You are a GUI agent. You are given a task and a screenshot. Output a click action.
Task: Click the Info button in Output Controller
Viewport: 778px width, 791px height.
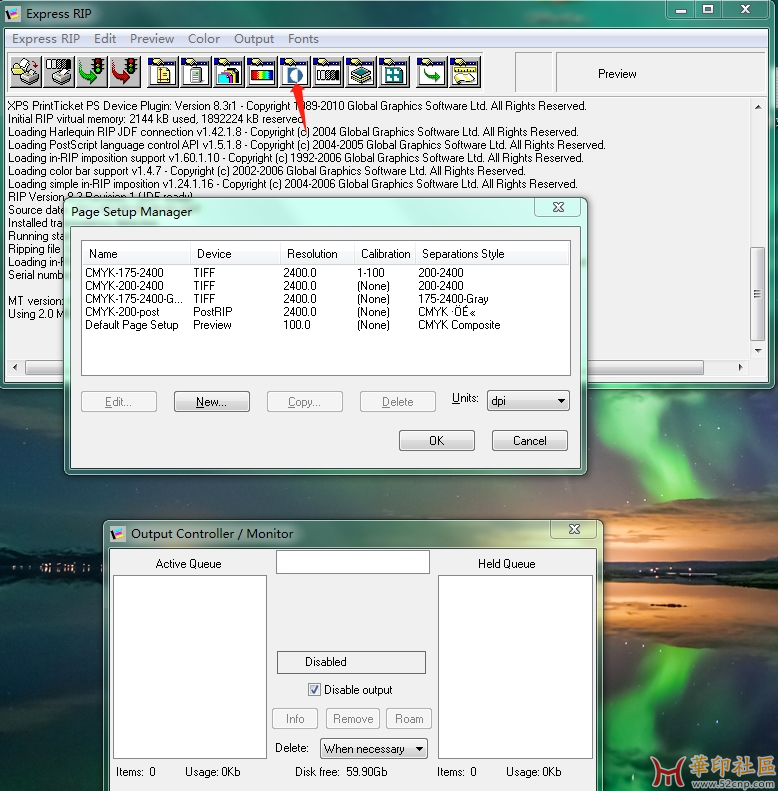(x=295, y=718)
